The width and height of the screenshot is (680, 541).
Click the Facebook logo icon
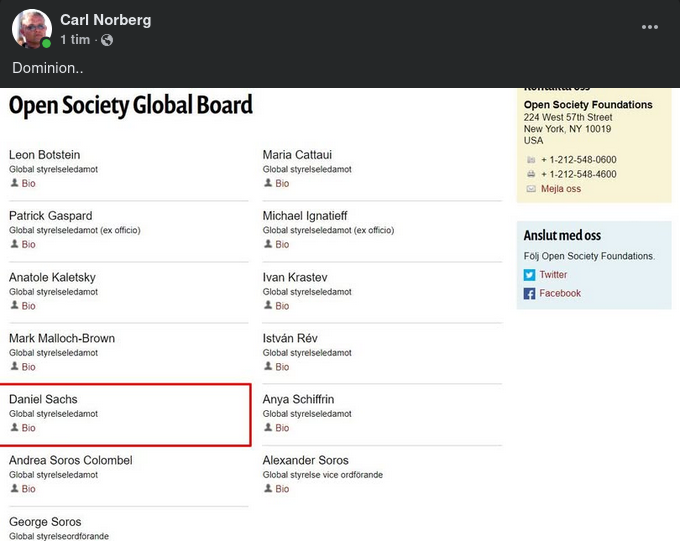coord(530,294)
